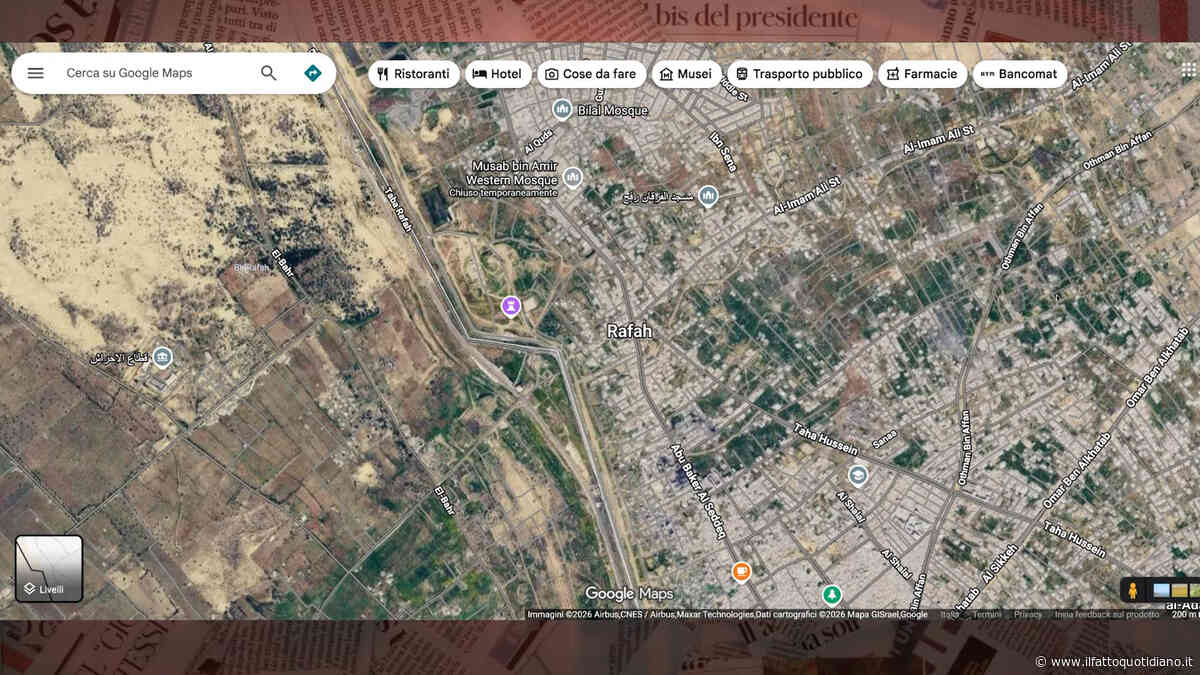
Task: Show Bancomat locations on the map
Action: pos(1019,74)
